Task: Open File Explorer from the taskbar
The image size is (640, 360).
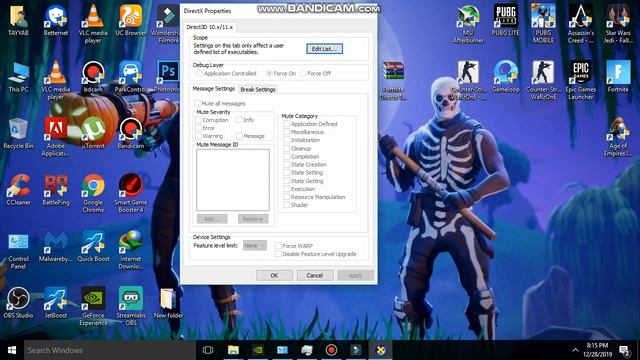Action: point(233,350)
